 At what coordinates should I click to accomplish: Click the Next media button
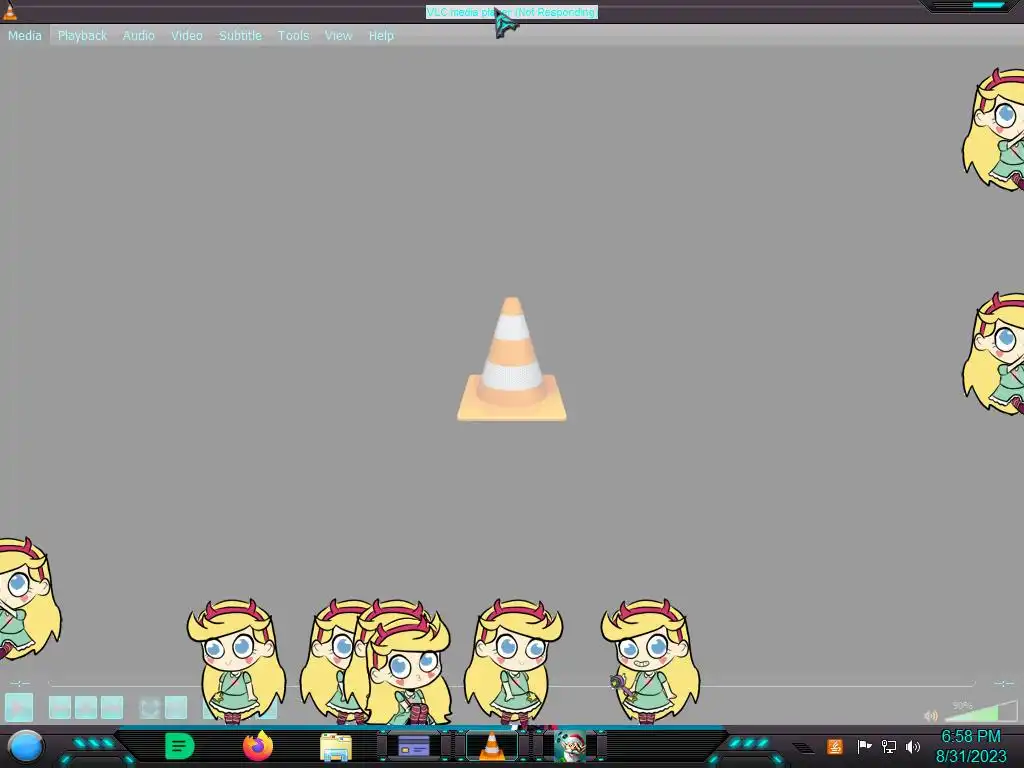(112, 707)
